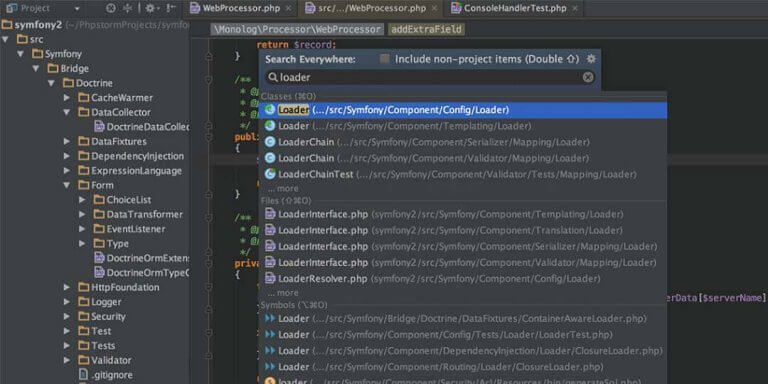Open the DoctrineOrmTypeGuesser file in tree
The image size is (768, 384).
tap(141, 273)
